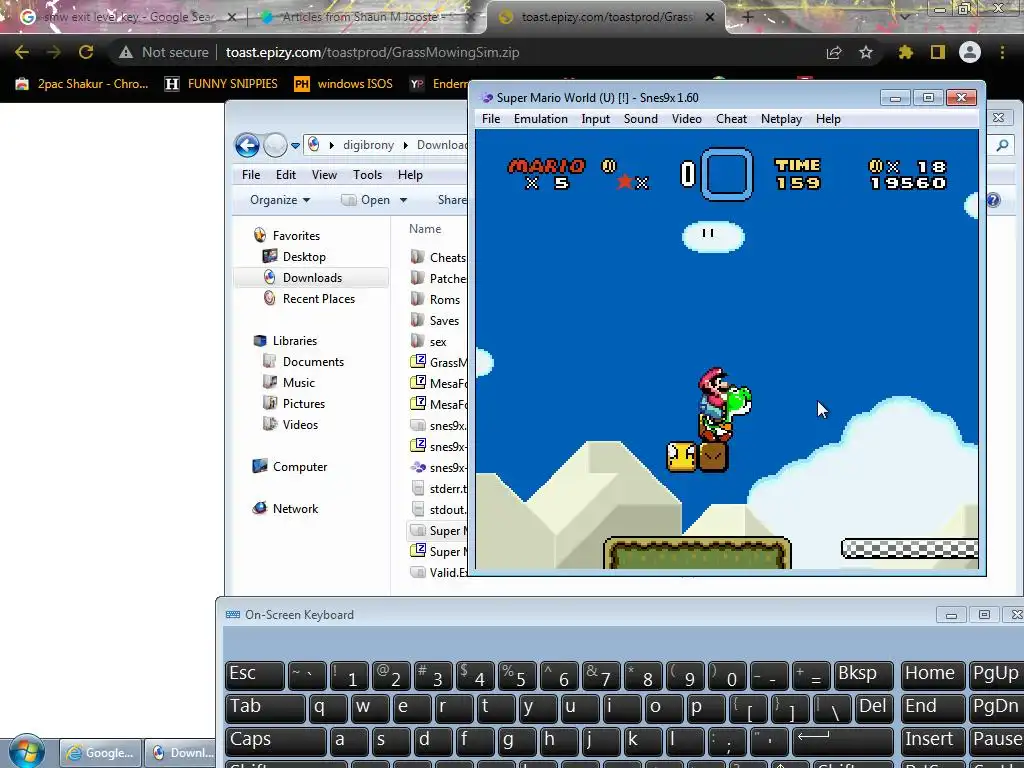Image resolution: width=1024 pixels, height=768 pixels.
Task: Click the Name column header
Action: click(x=425, y=229)
